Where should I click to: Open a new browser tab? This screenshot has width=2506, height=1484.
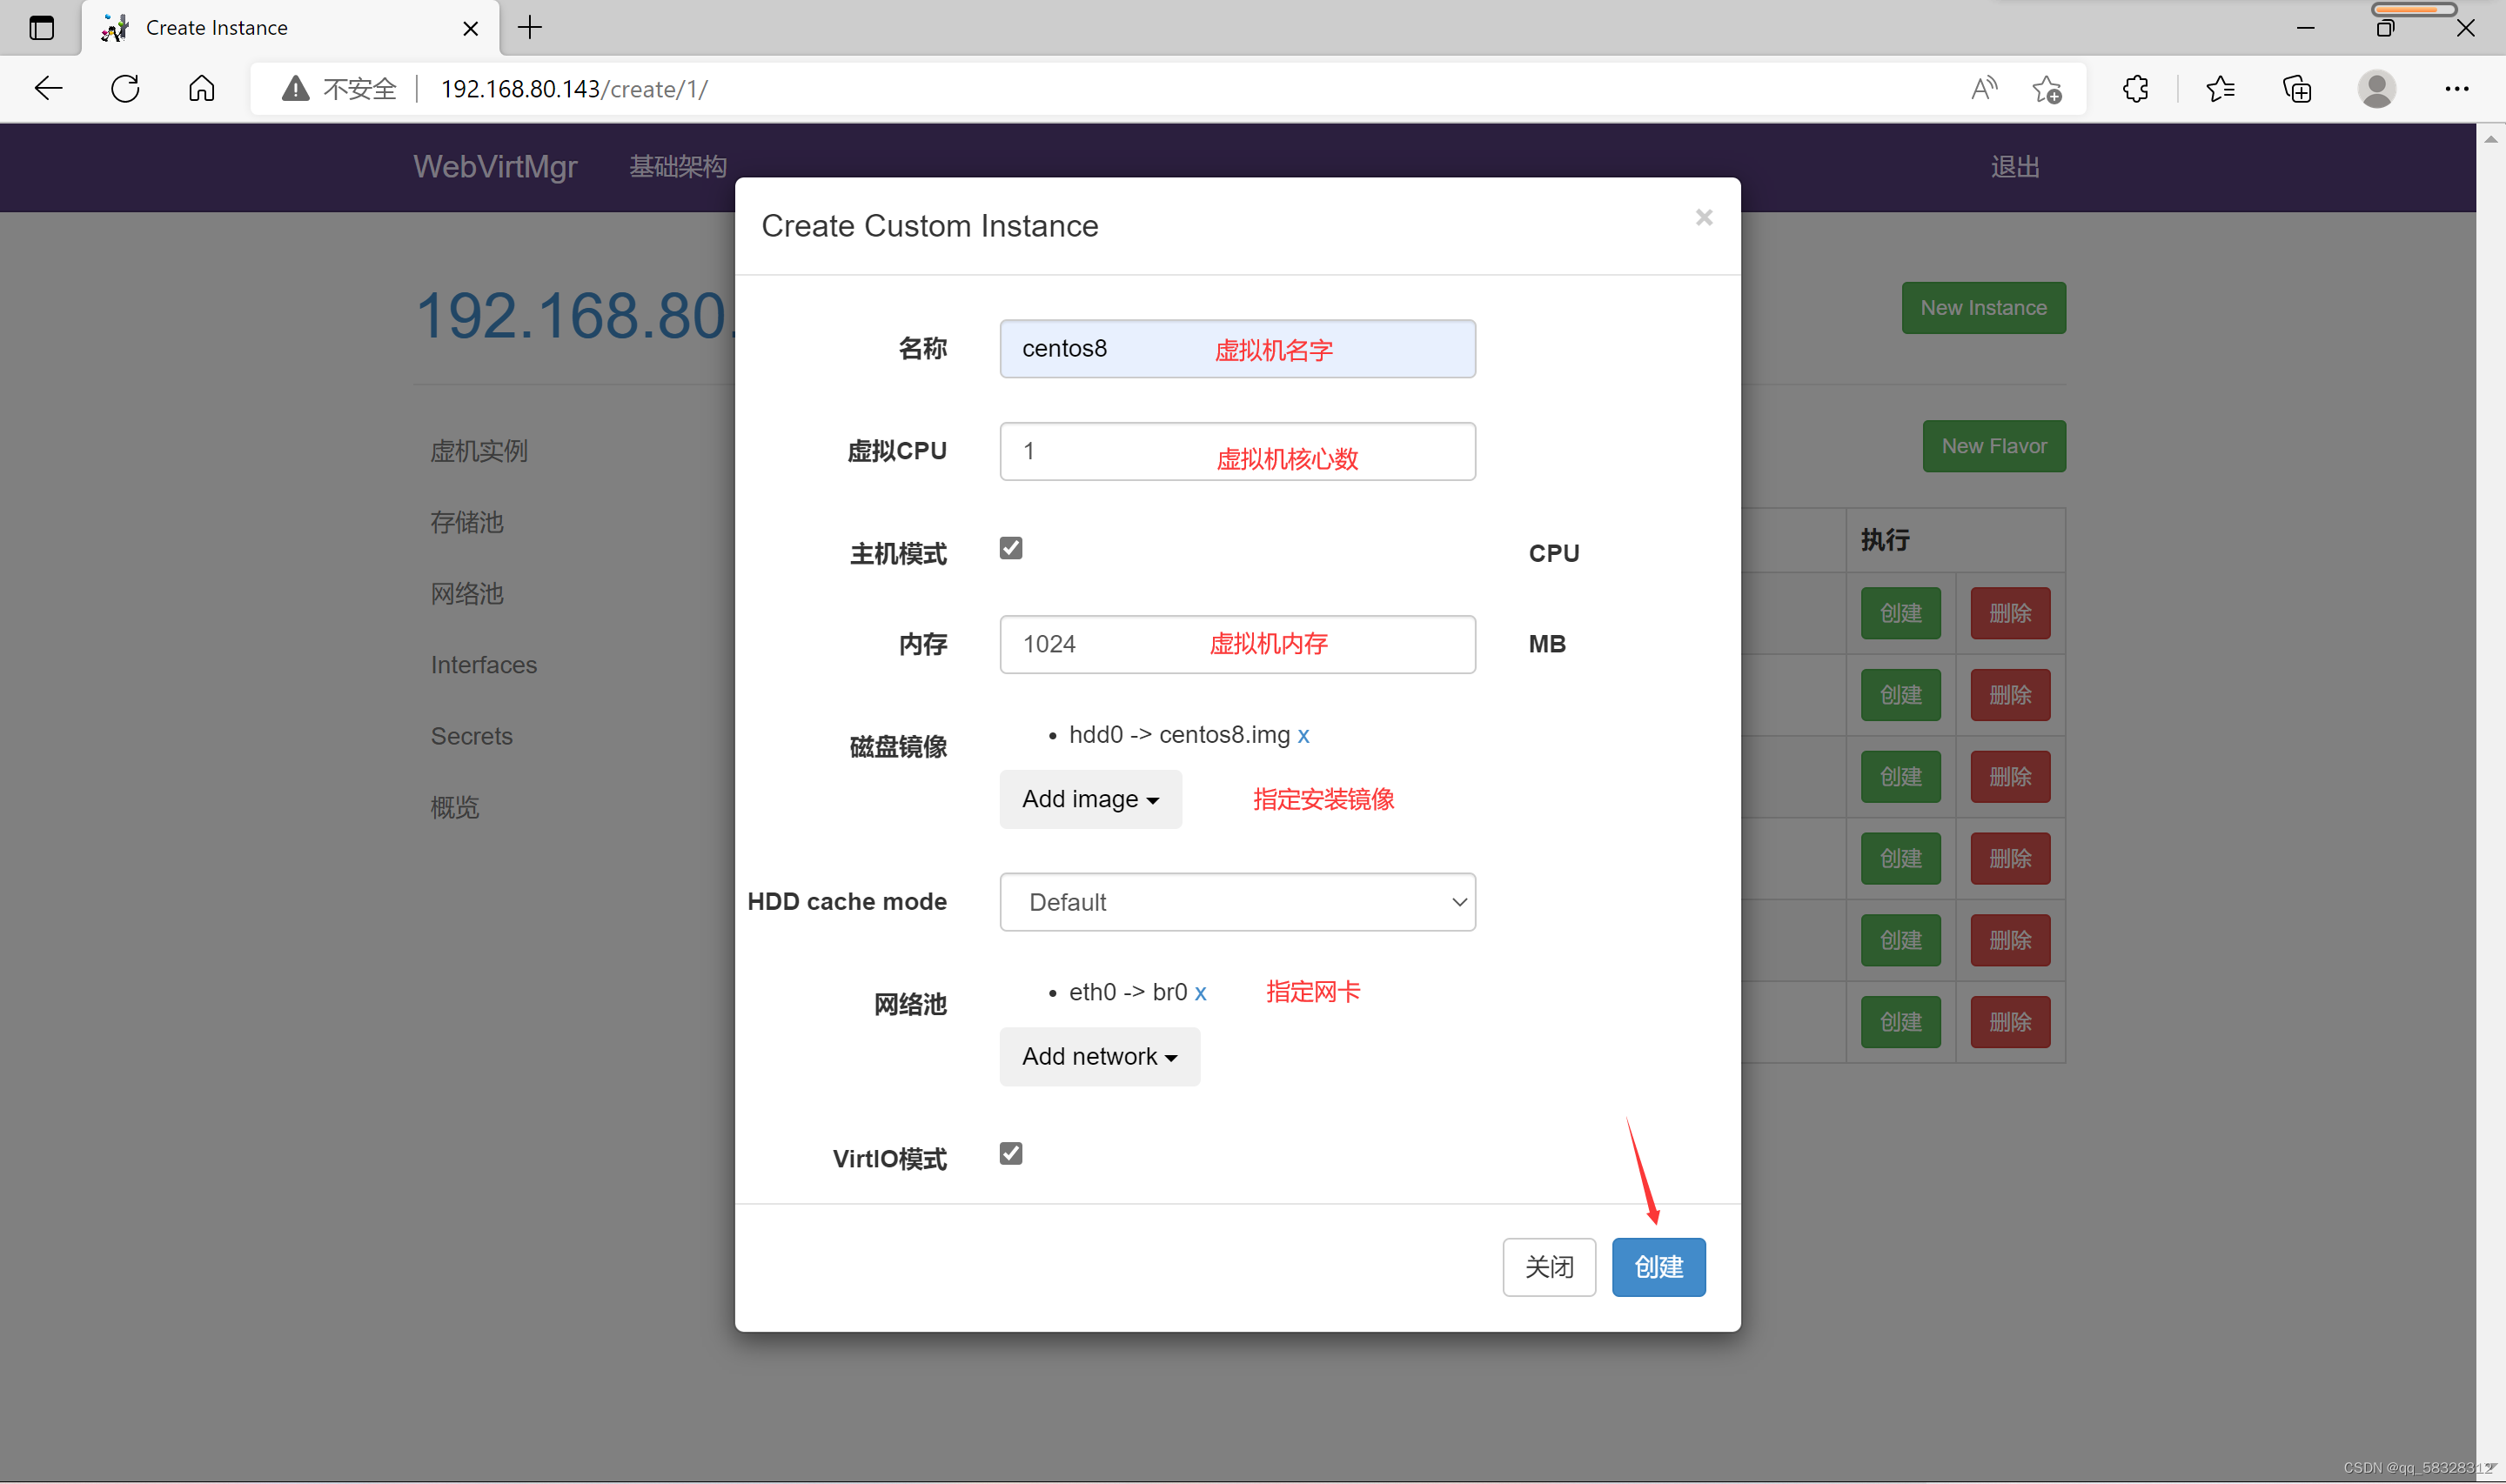[530, 28]
